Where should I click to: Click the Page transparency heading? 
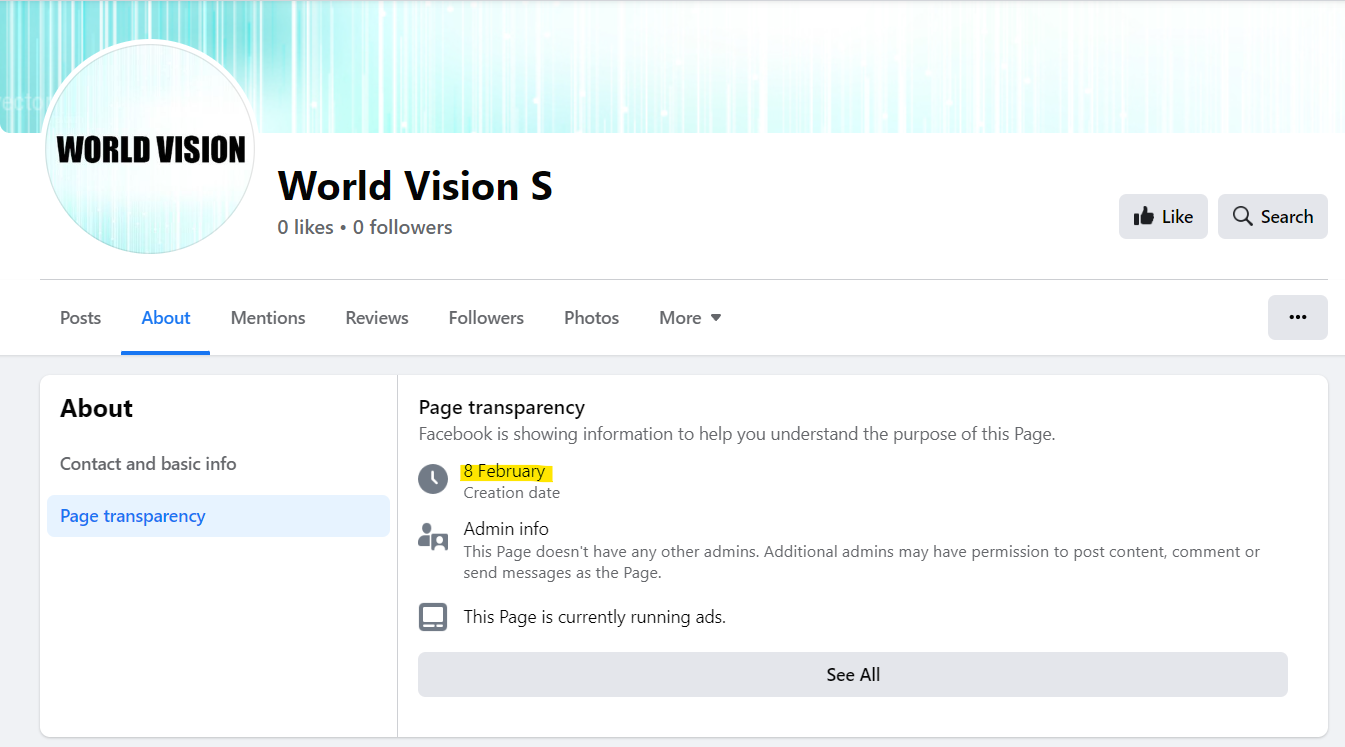point(502,407)
